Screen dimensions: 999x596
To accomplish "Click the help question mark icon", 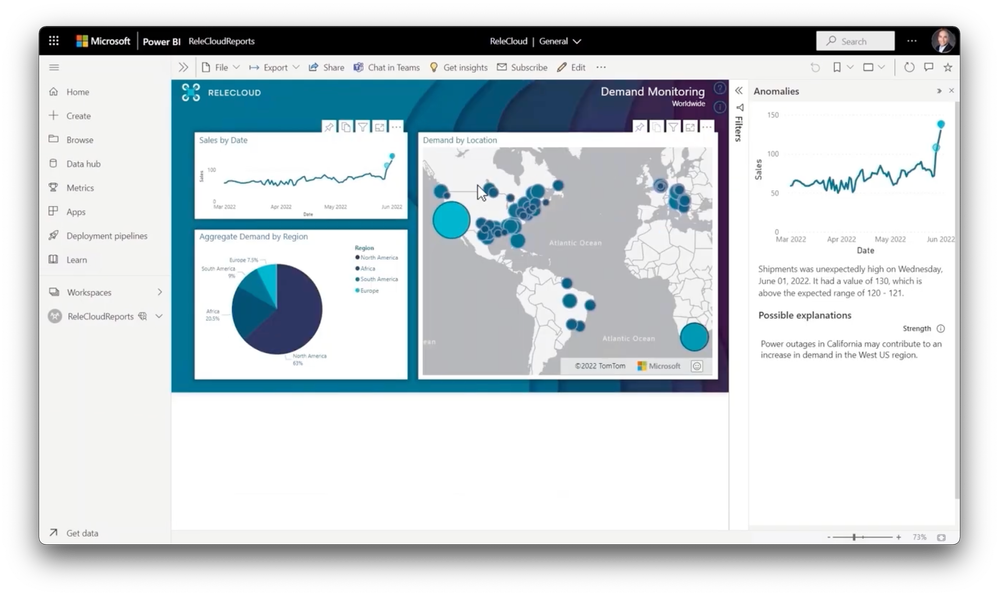I will point(720,89).
